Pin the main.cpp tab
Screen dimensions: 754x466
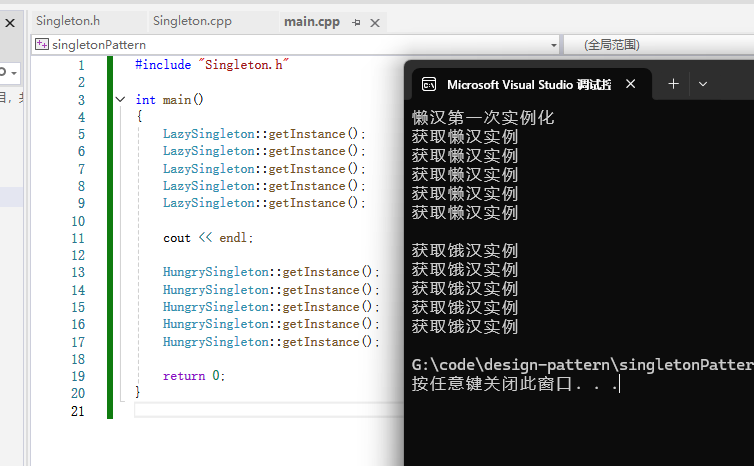coord(356,23)
